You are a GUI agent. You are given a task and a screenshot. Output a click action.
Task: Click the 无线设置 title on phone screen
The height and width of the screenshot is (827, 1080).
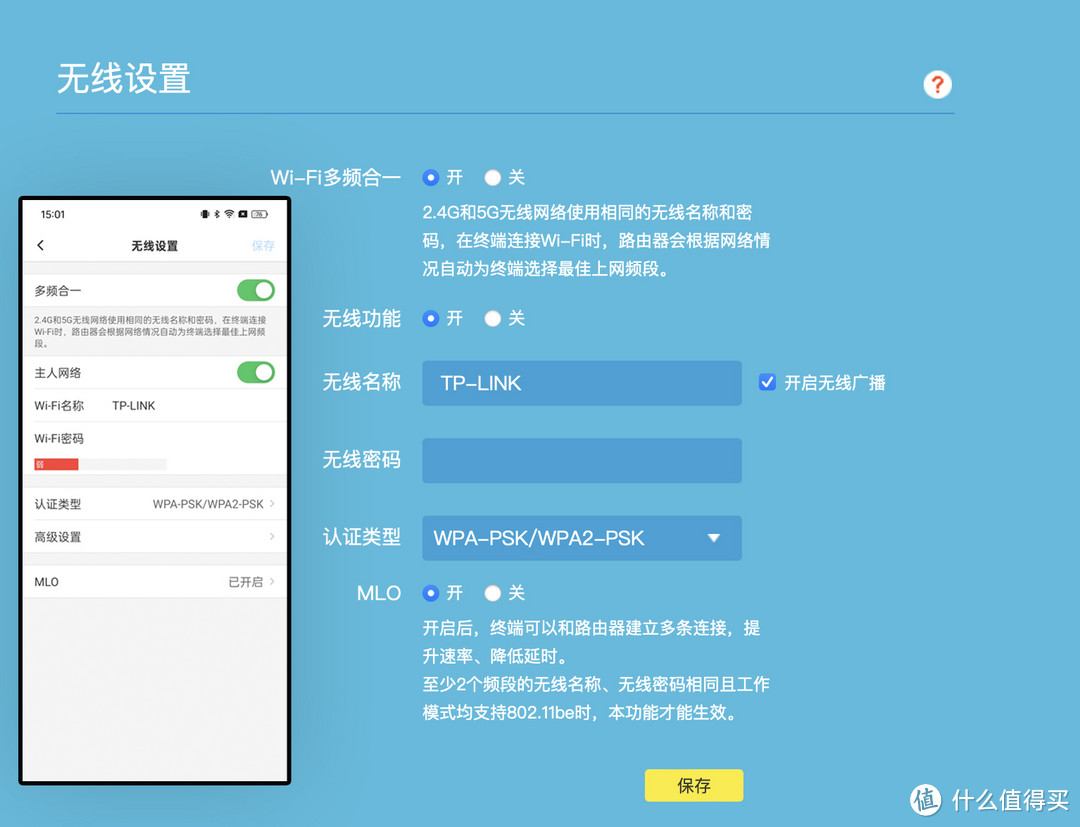tap(155, 246)
